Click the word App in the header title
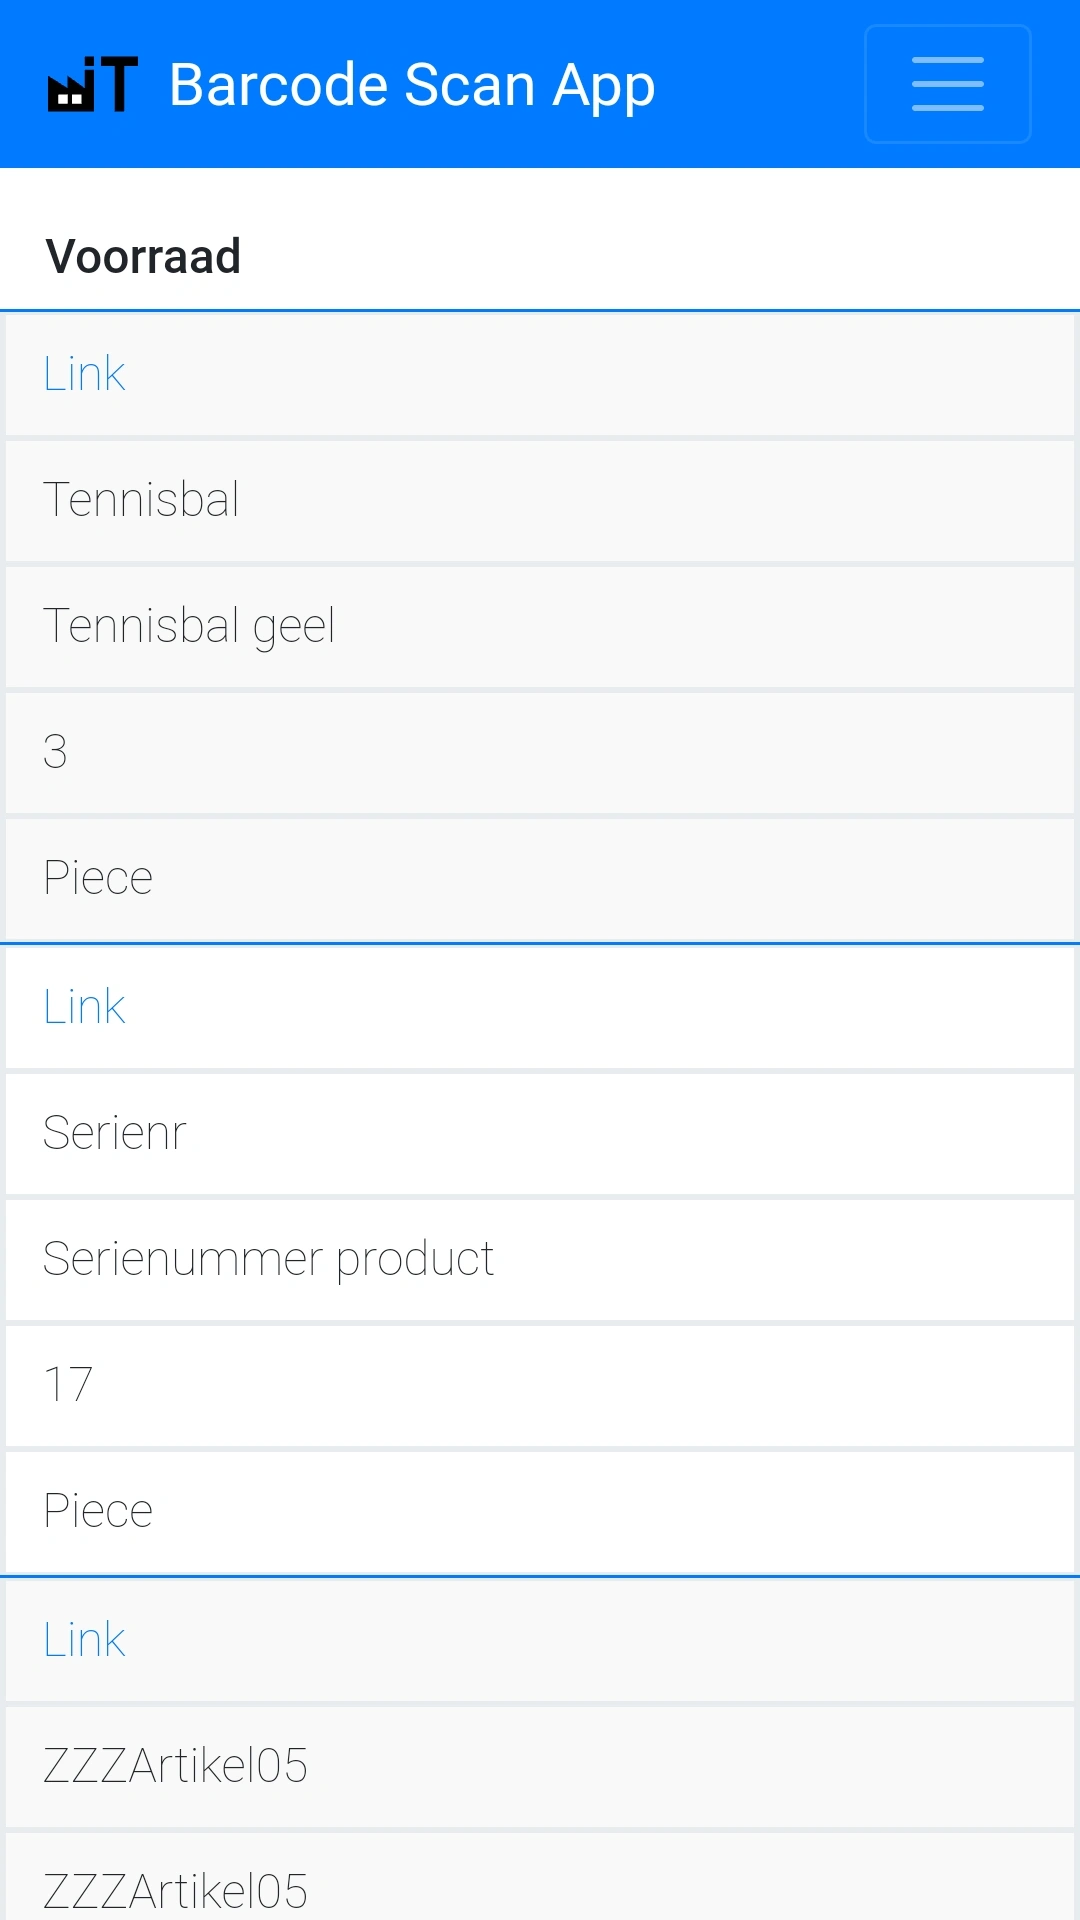This screenshot has width=1080, height=1920. (x=604, y=86)
